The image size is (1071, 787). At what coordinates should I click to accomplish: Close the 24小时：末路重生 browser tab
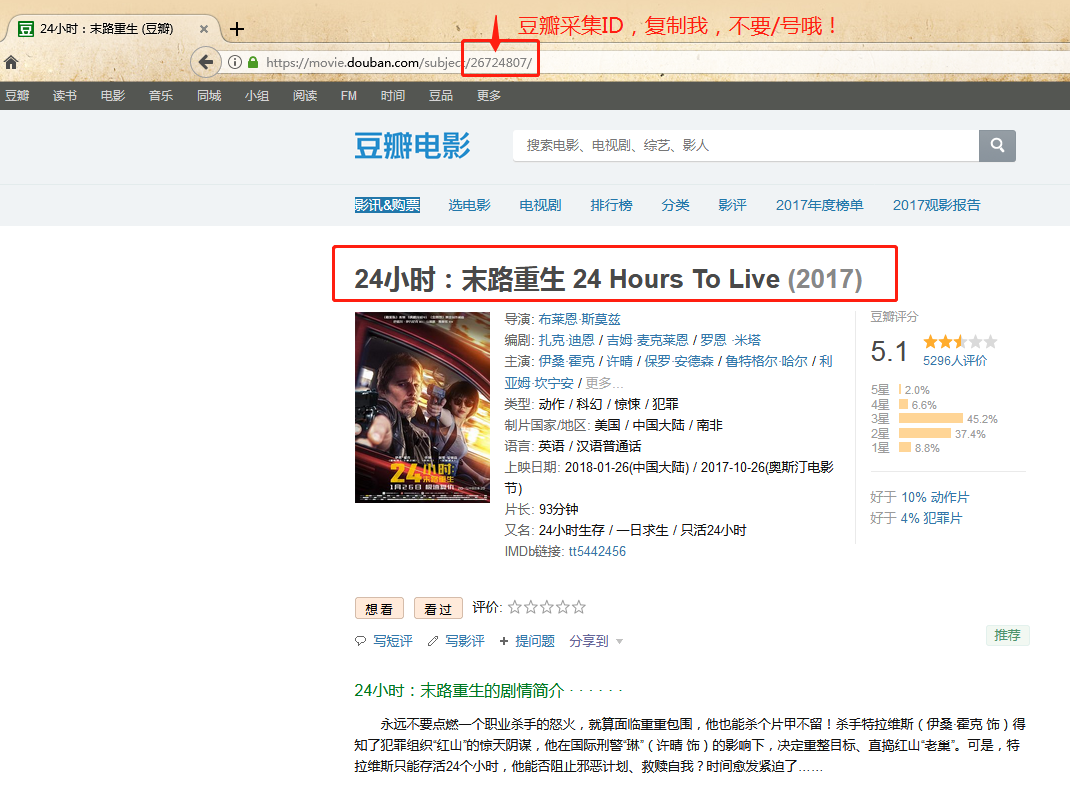pos(204,29)
